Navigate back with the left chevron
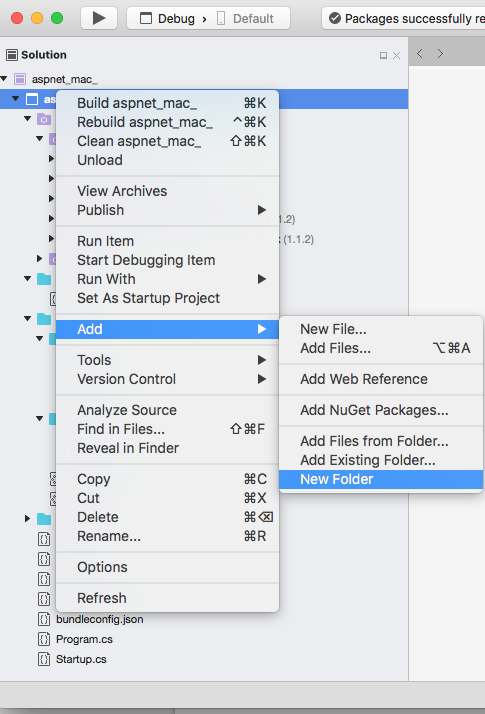The image size is (485, 714). coord(420,54)
